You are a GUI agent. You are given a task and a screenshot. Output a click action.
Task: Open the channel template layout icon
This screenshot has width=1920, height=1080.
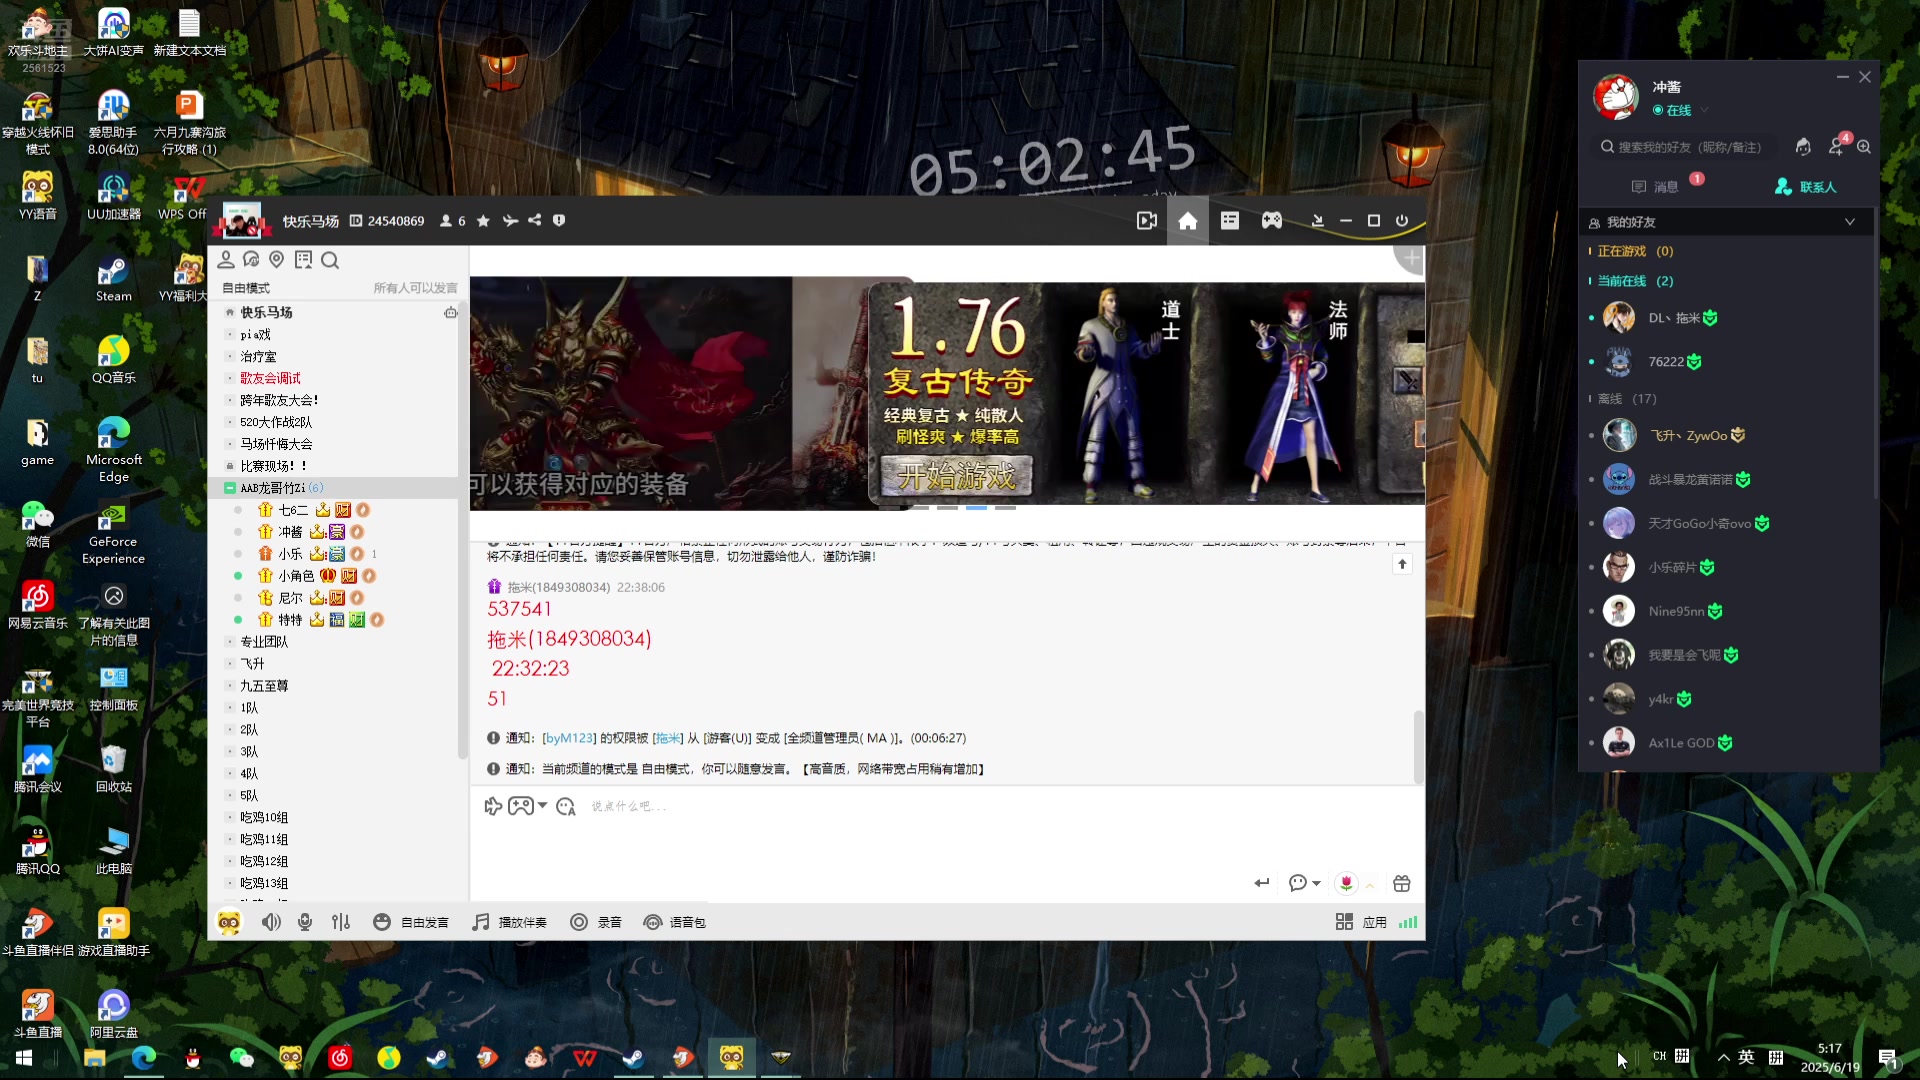coord(1229,221)
